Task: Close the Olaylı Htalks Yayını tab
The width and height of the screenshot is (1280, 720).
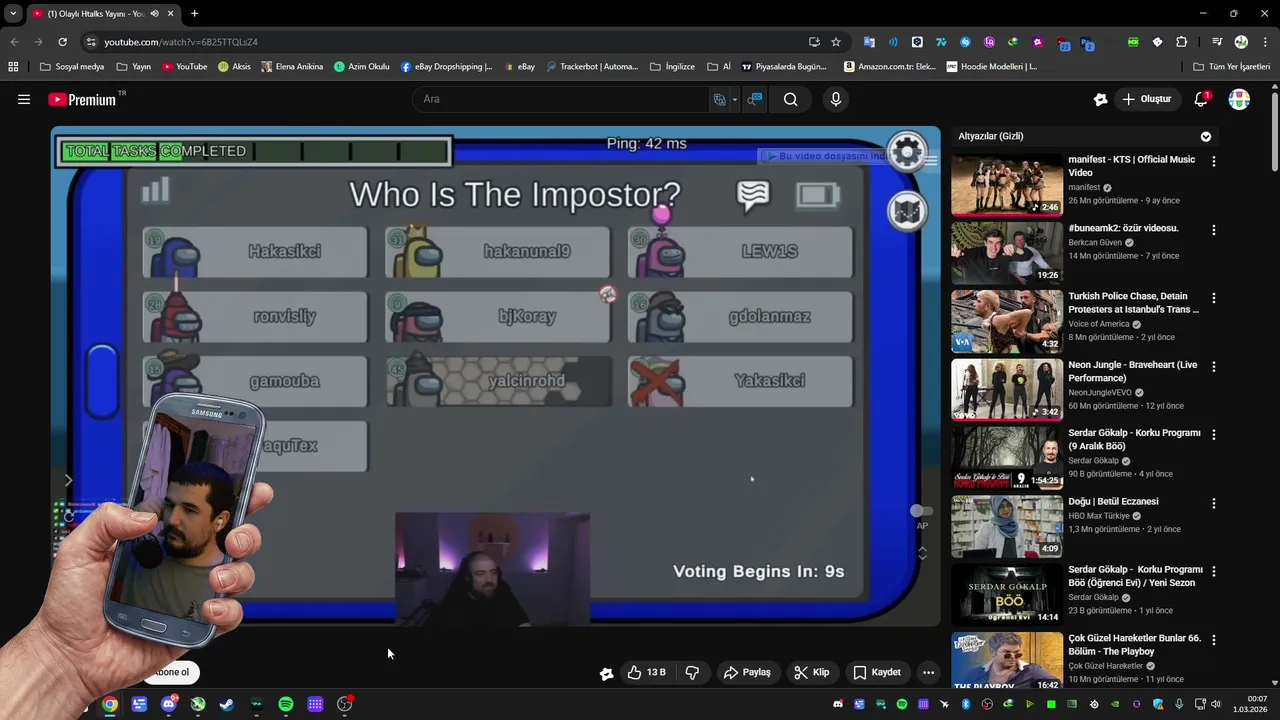Action: pos(170,14)
